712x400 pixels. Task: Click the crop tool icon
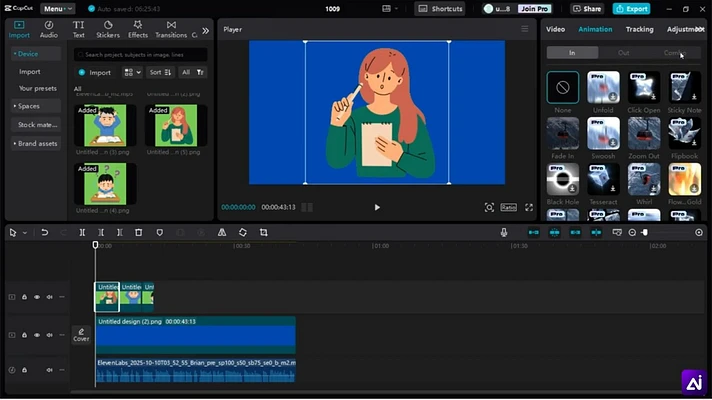pyautogui.click(x=263, y=232)
